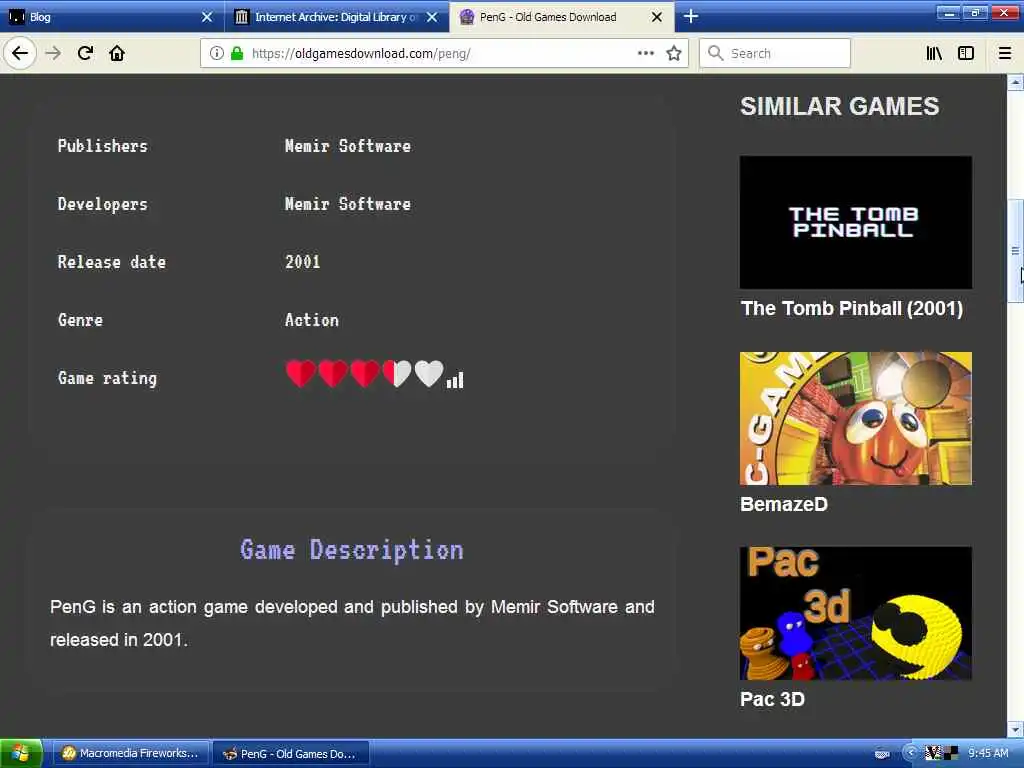Toggle the browser sidebar view

click(966, 53)
